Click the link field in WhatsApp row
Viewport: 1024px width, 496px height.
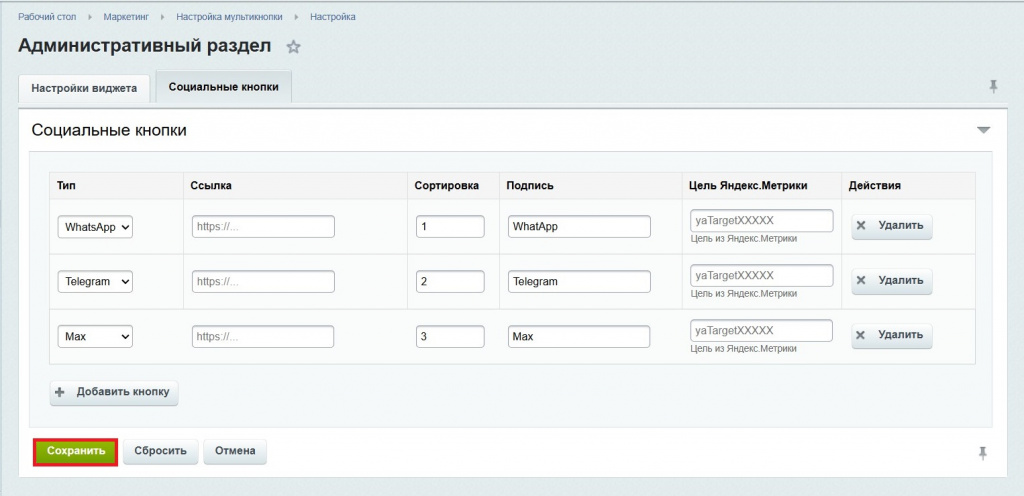(263, 227)
